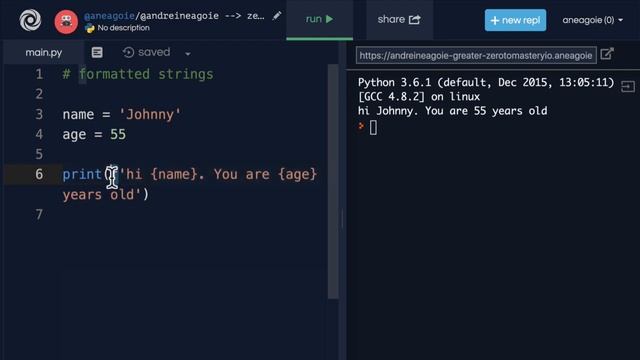Click the console clear icon

pyautogui.click(x=628, y=87)
